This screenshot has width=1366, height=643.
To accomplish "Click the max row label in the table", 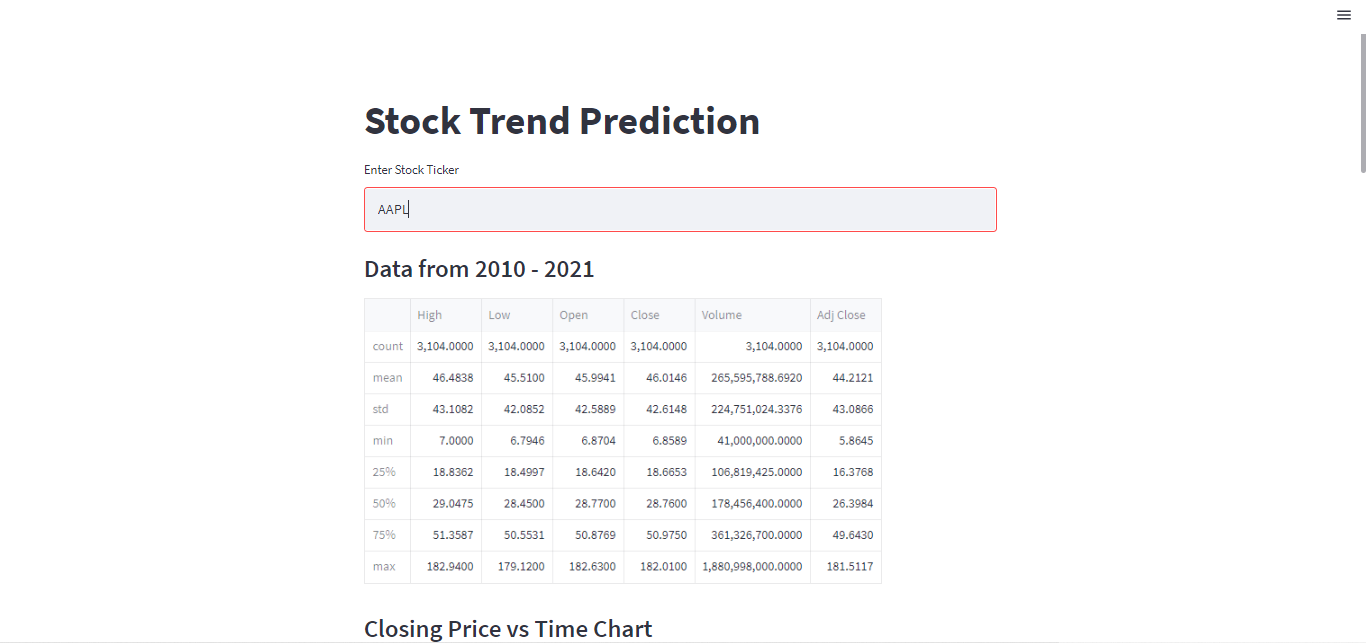I will 383,566.
